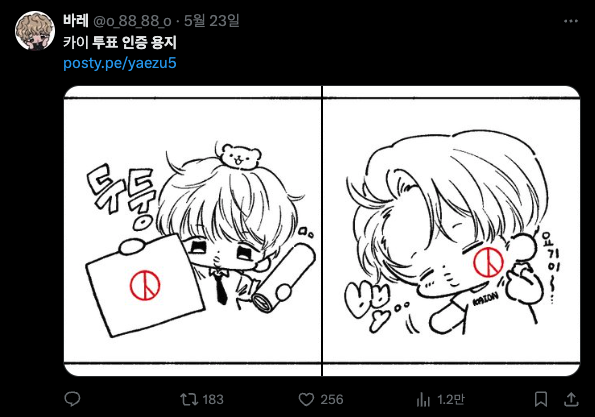The image size is (595, 417).
Task: Bookmark this post with the bookmark icon
Action: pyautogui.click(x=541, y=399)
